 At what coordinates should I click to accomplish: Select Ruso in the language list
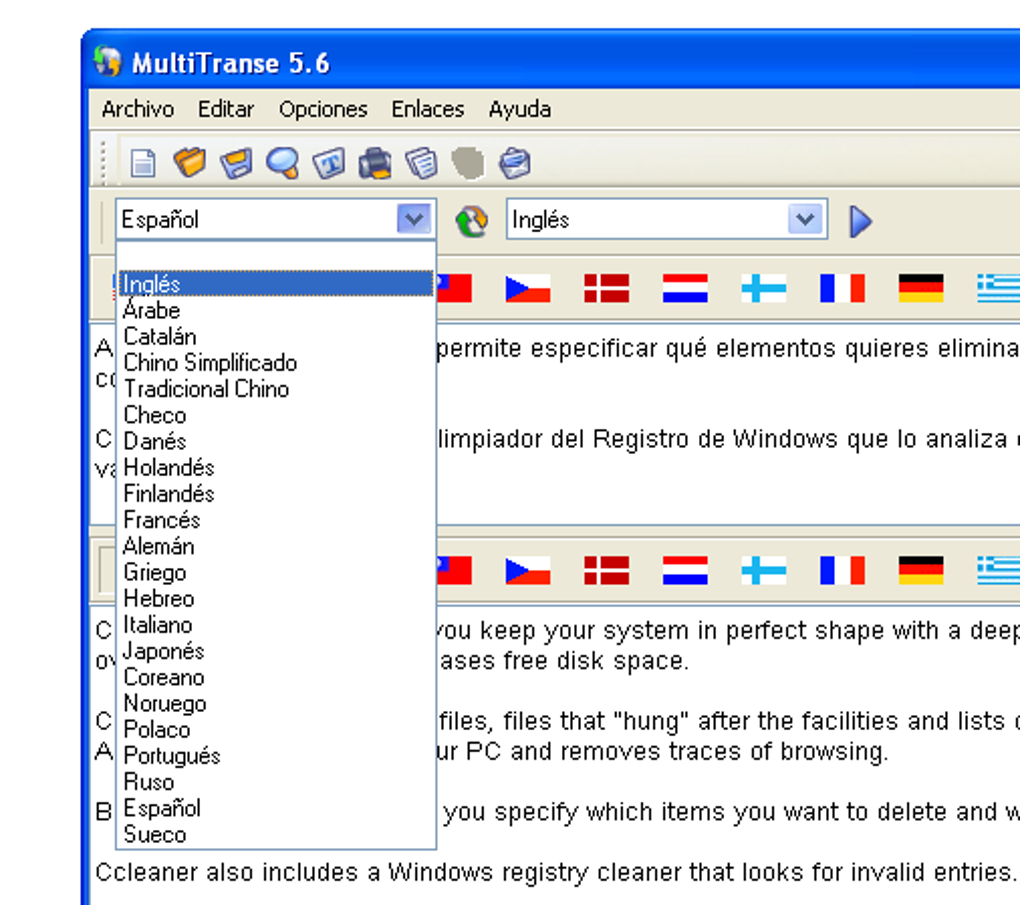tap(276, 782)
